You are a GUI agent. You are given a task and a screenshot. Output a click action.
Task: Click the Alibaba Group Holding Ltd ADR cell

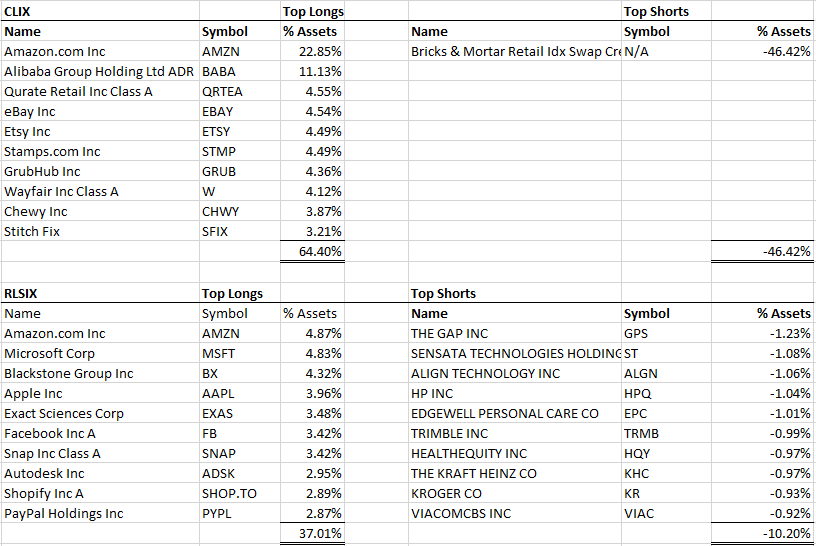[x=99, y=71]
